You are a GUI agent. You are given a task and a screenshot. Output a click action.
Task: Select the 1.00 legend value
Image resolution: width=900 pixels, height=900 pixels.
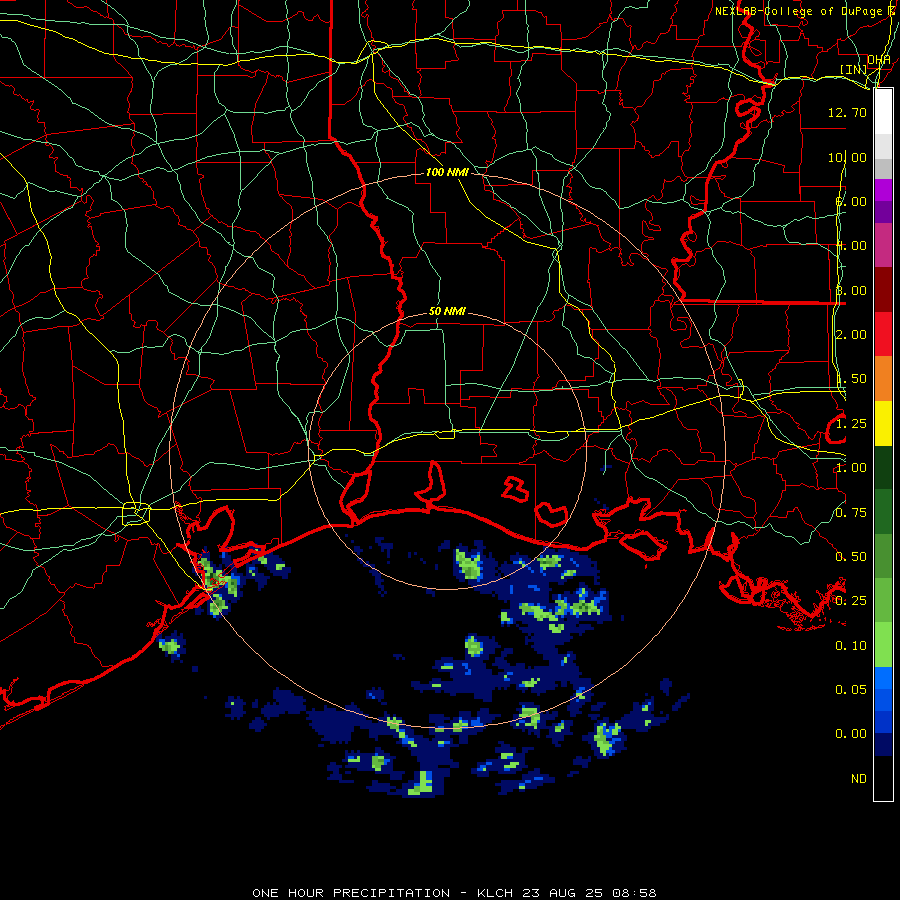click(x=851, y=468)
